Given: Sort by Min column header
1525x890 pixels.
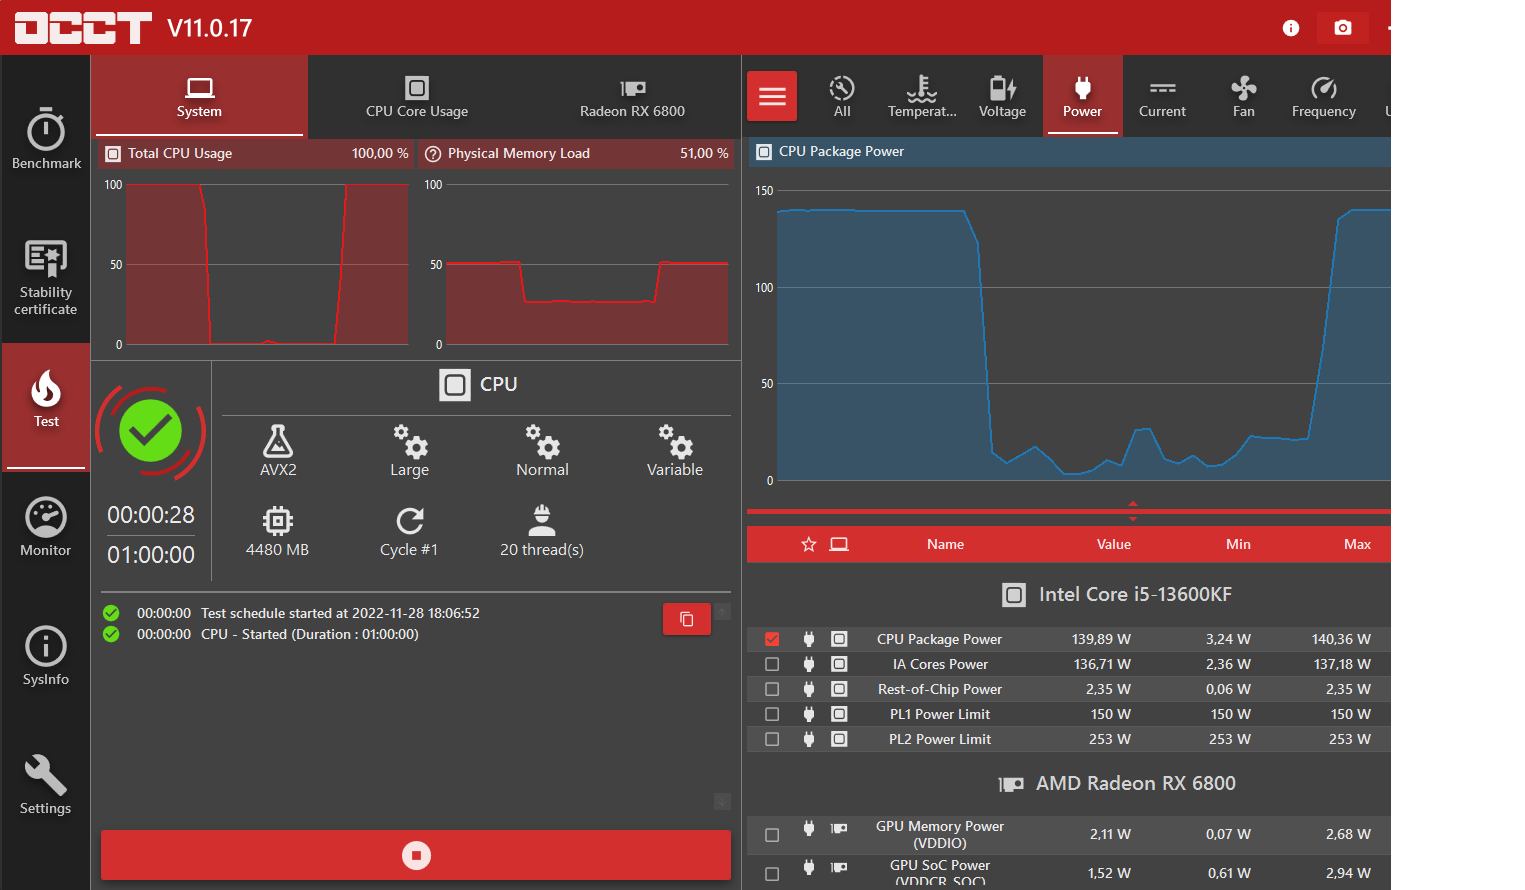Looking at the screenshot, I should (1238, 544).
